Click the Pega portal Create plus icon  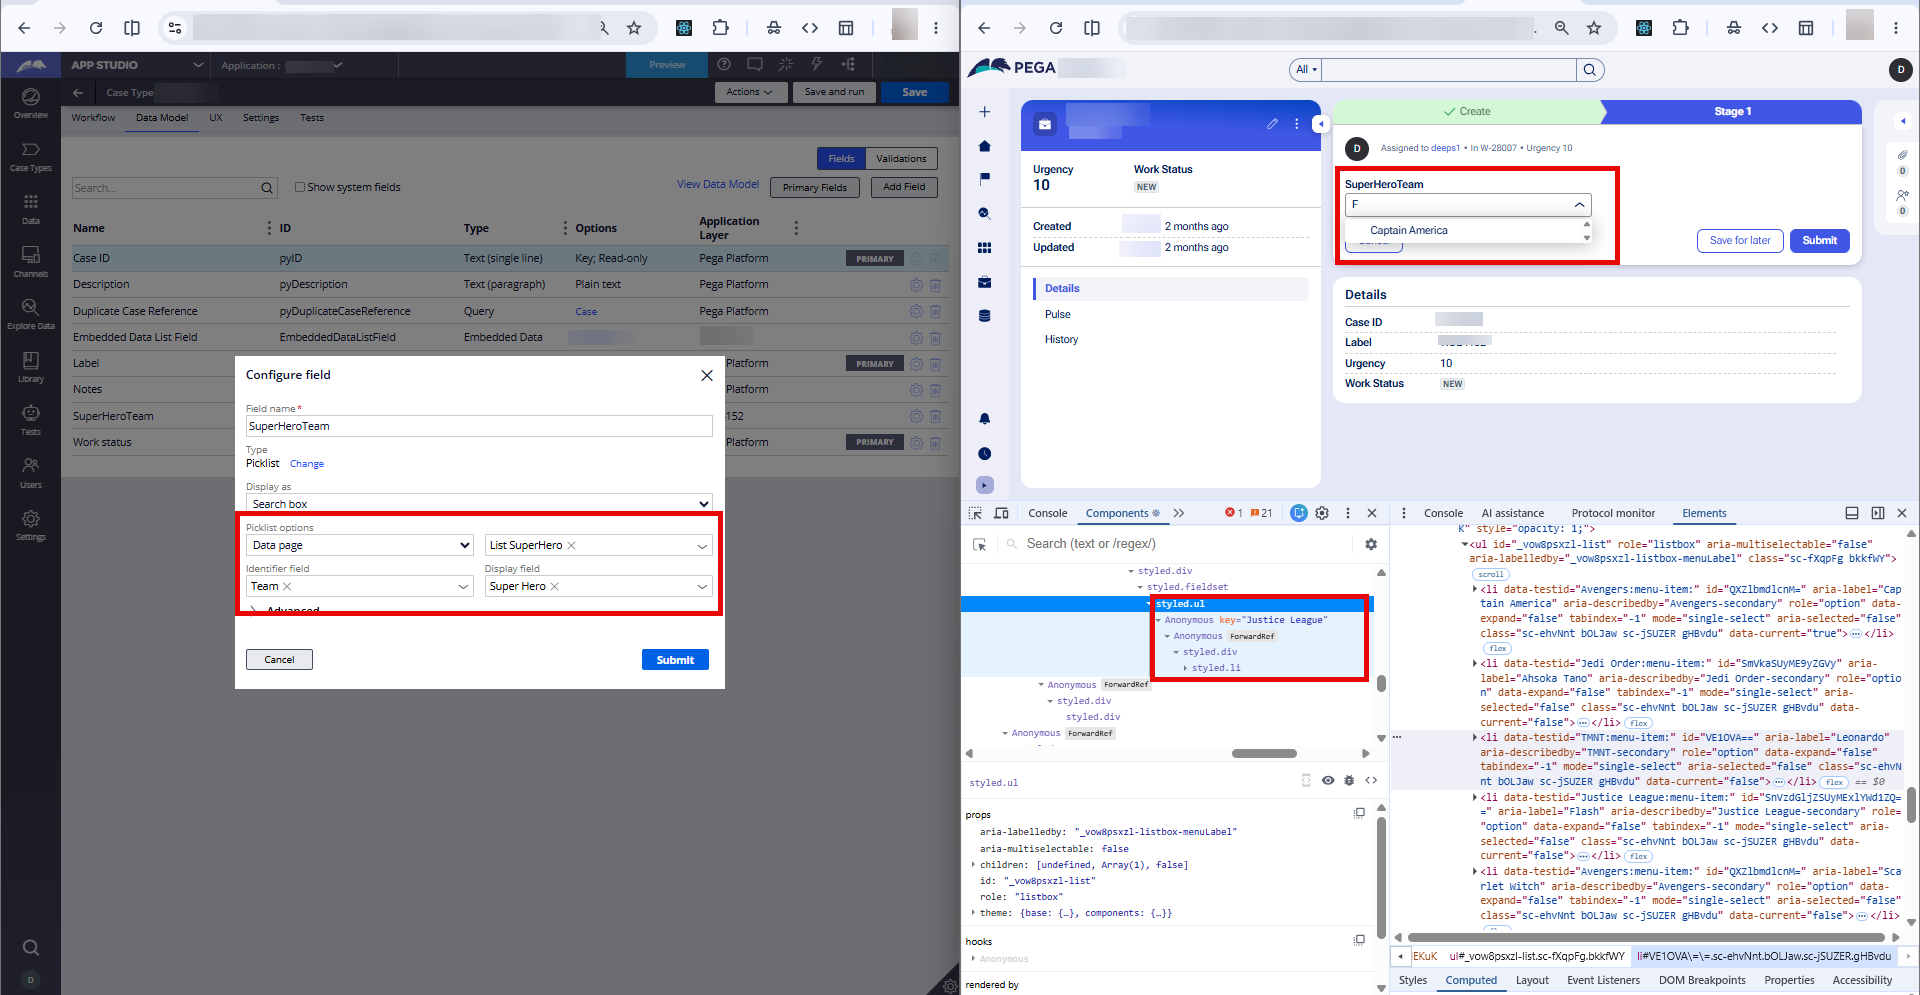tap(984, 112)
